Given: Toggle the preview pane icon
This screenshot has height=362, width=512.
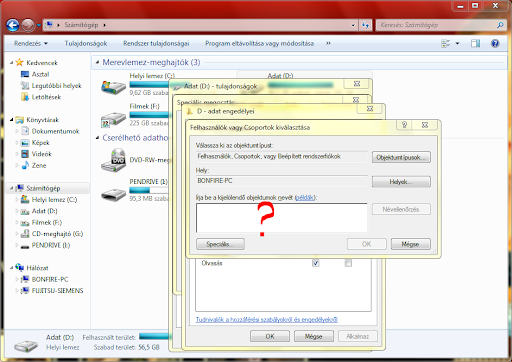Looking at the screenshot, I should click(476, 43).
